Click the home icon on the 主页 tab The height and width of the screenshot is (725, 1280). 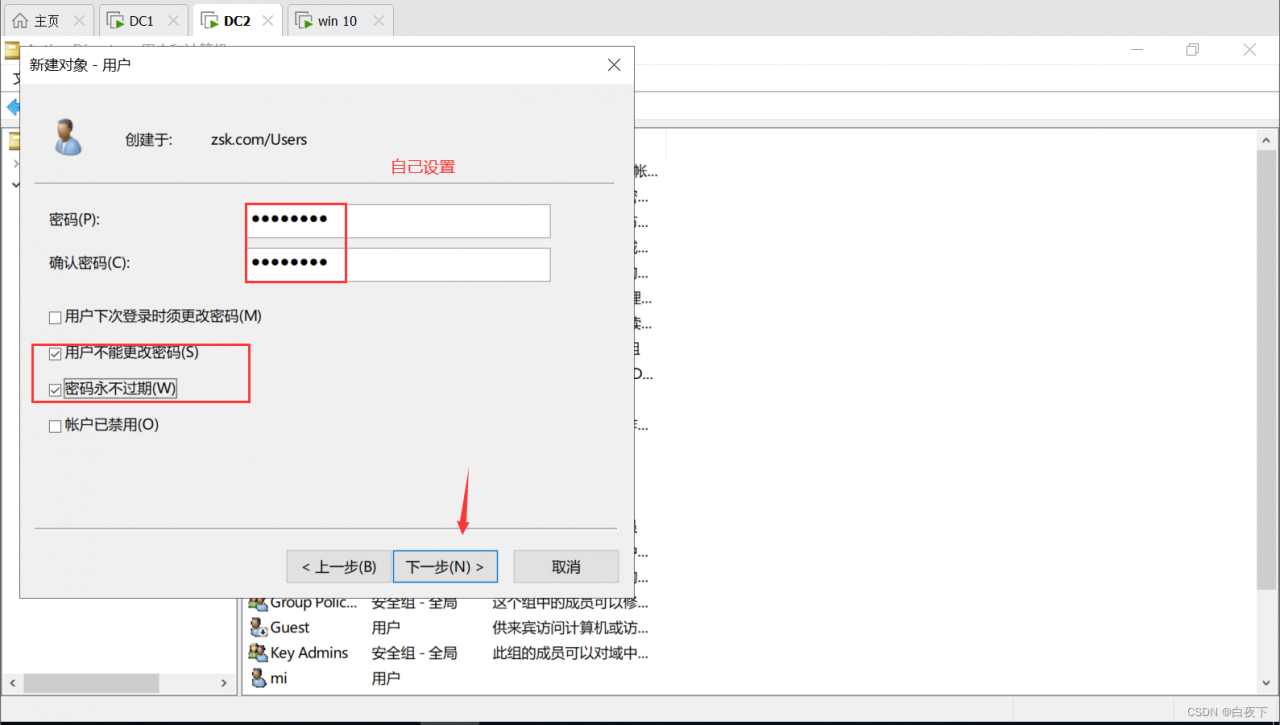pos(19,18)
